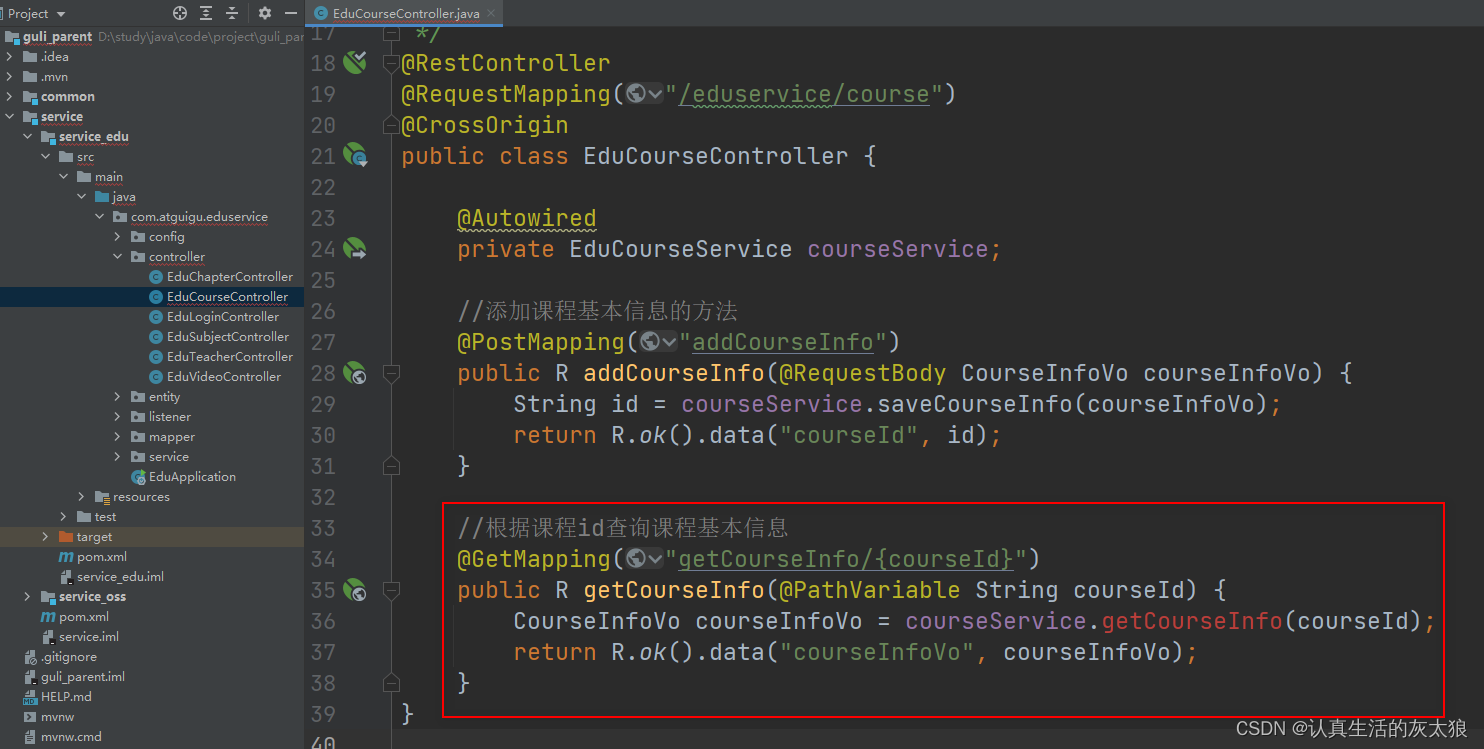Select the test folder in the tree

pos(105,517)
